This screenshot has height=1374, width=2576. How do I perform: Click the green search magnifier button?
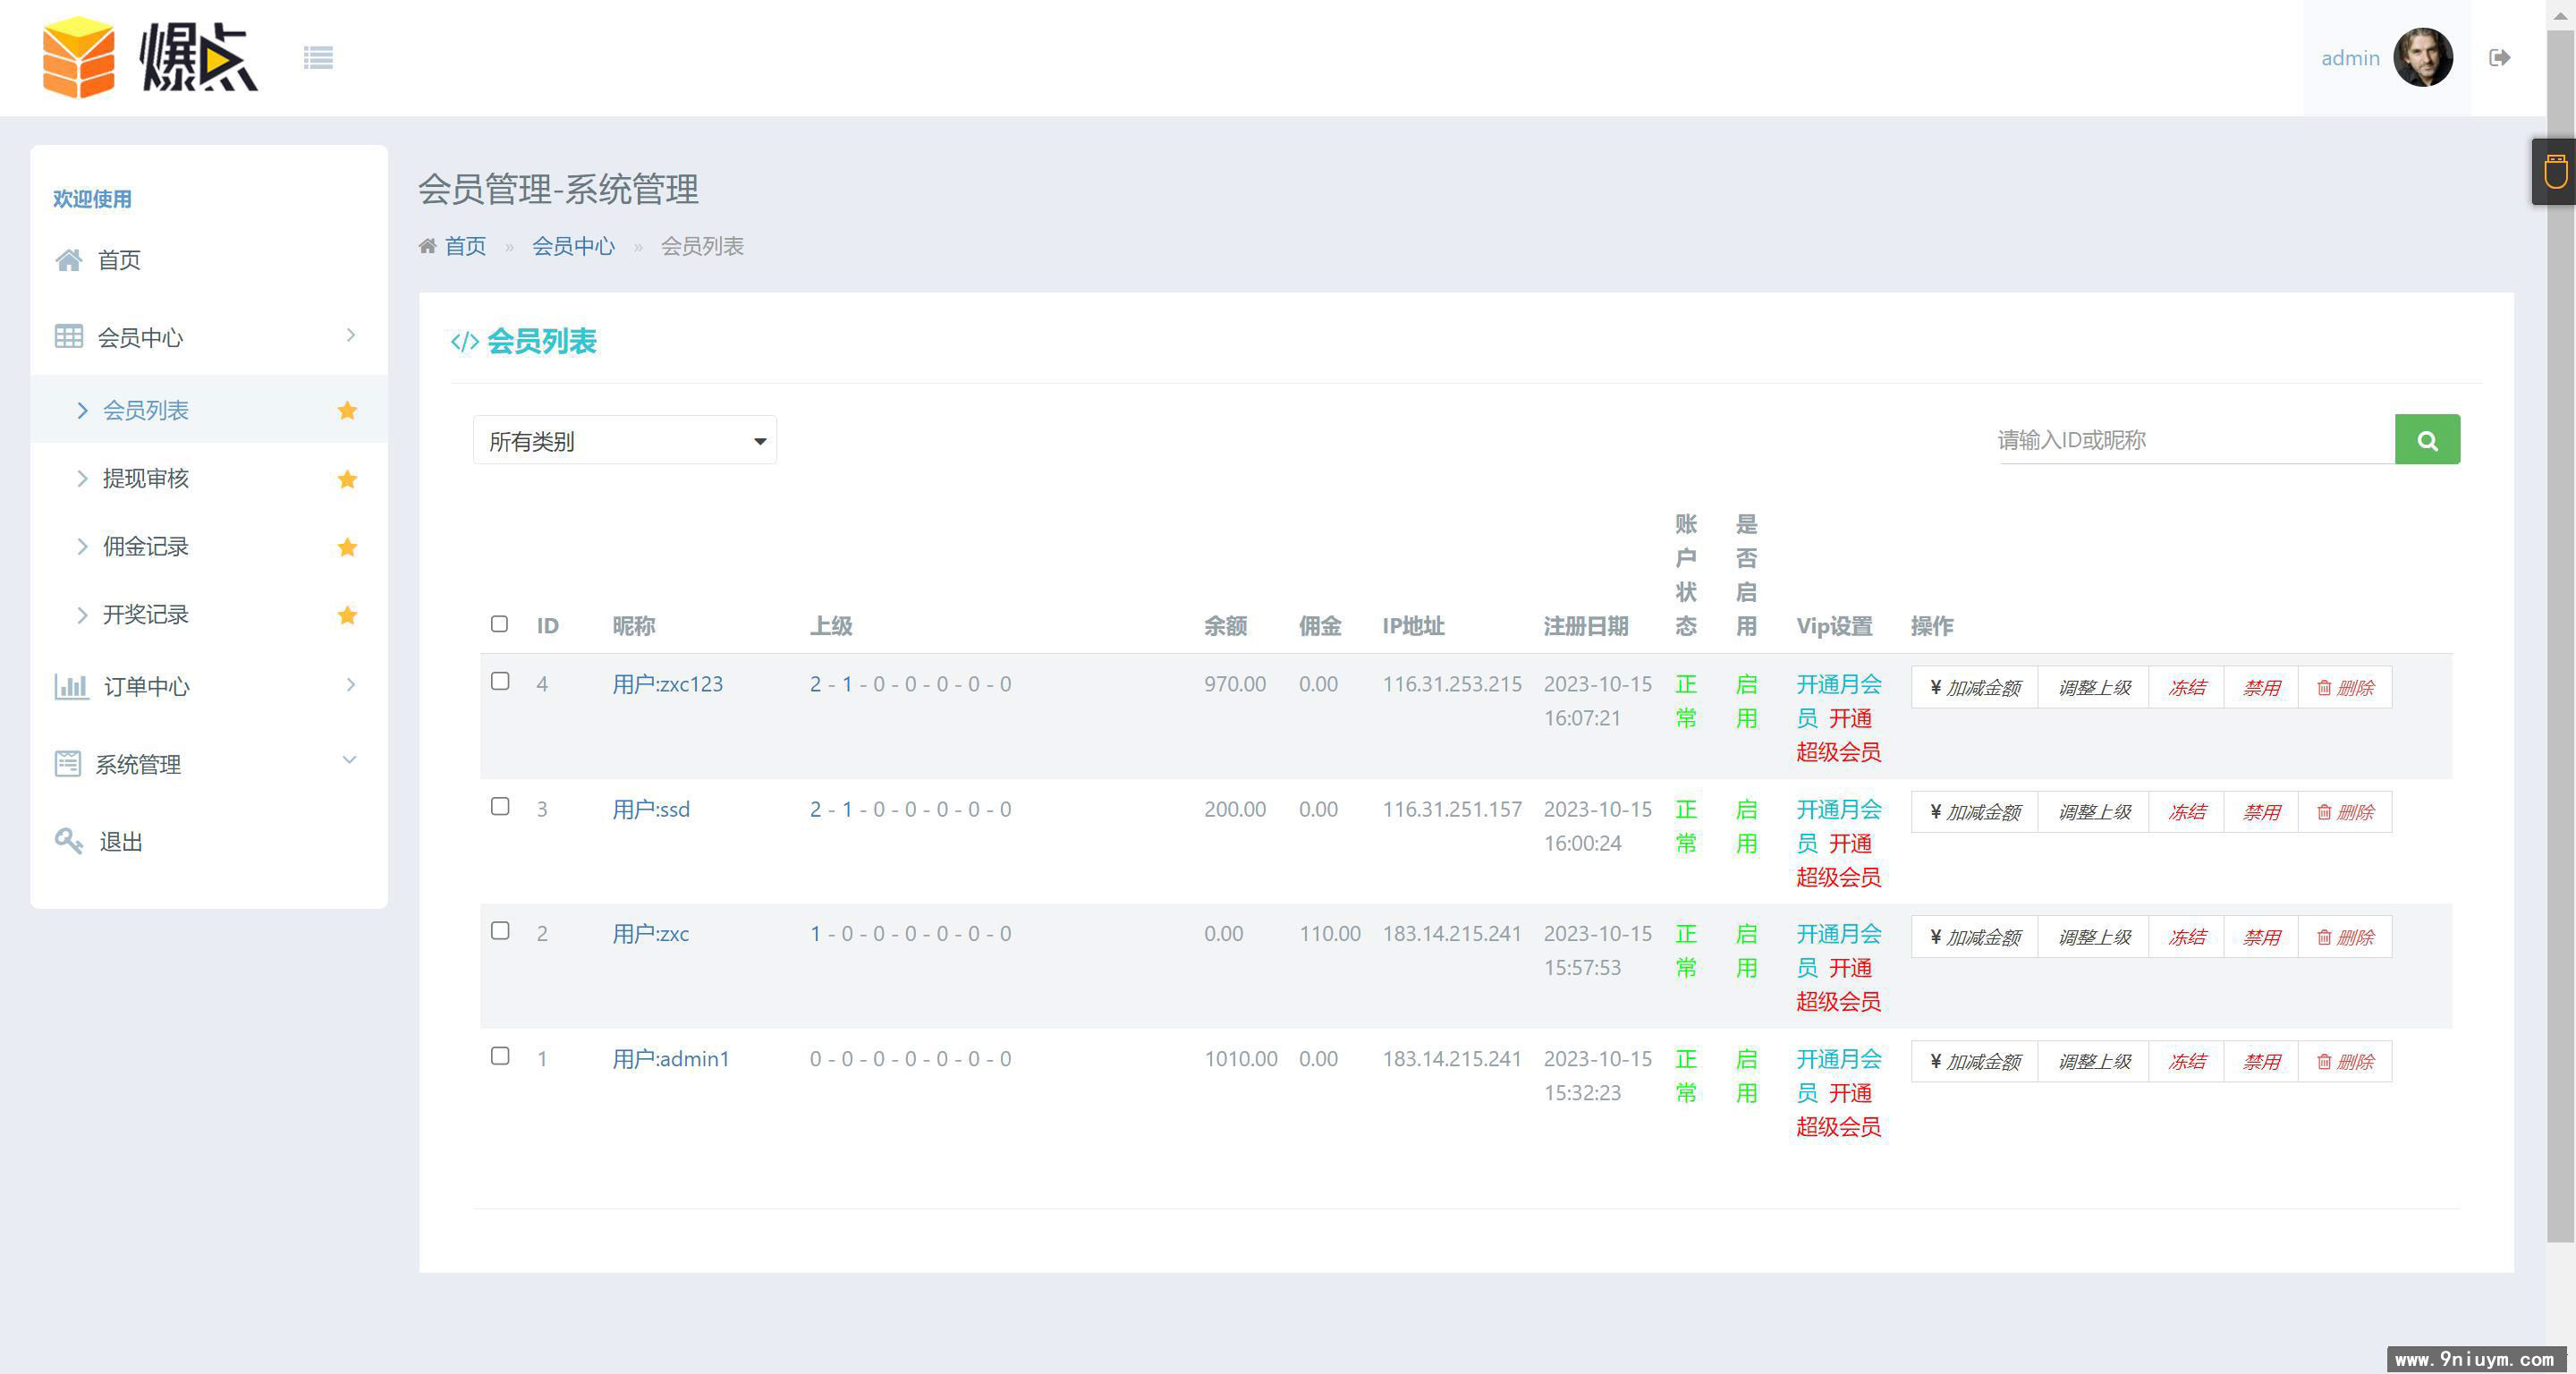pos(2427,440)
